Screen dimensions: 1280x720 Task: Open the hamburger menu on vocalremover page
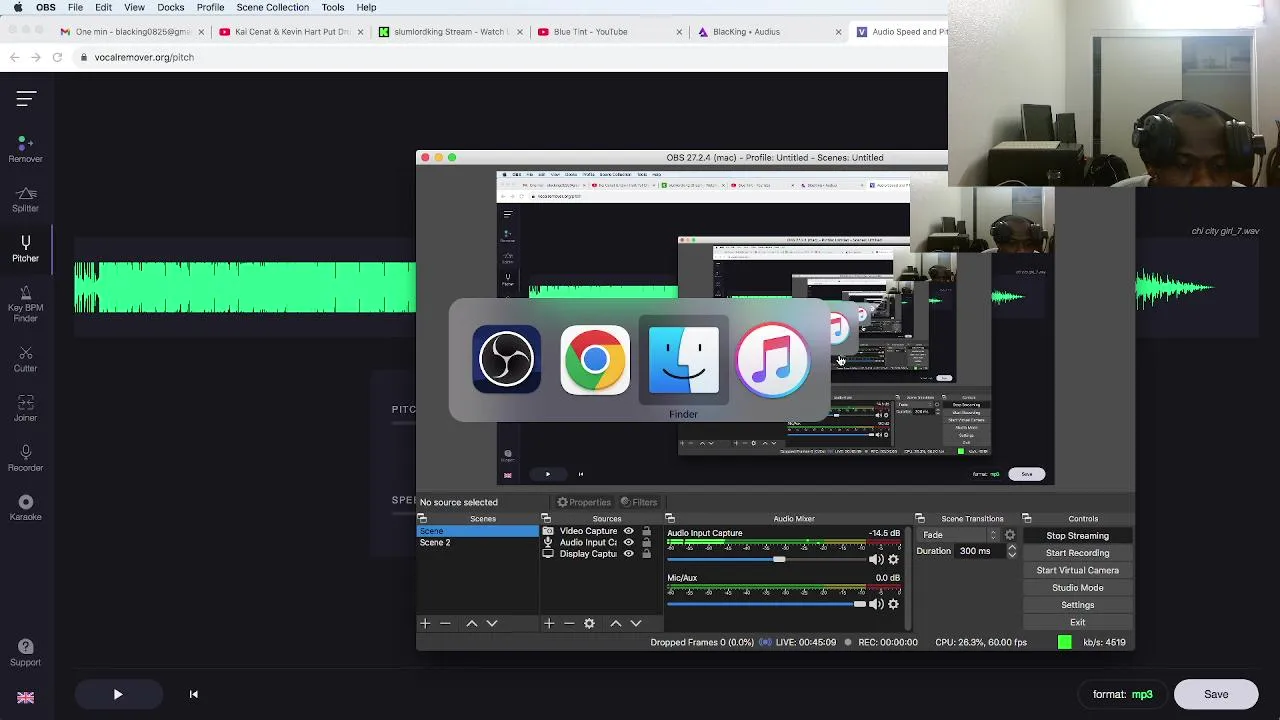click(26, 98)
